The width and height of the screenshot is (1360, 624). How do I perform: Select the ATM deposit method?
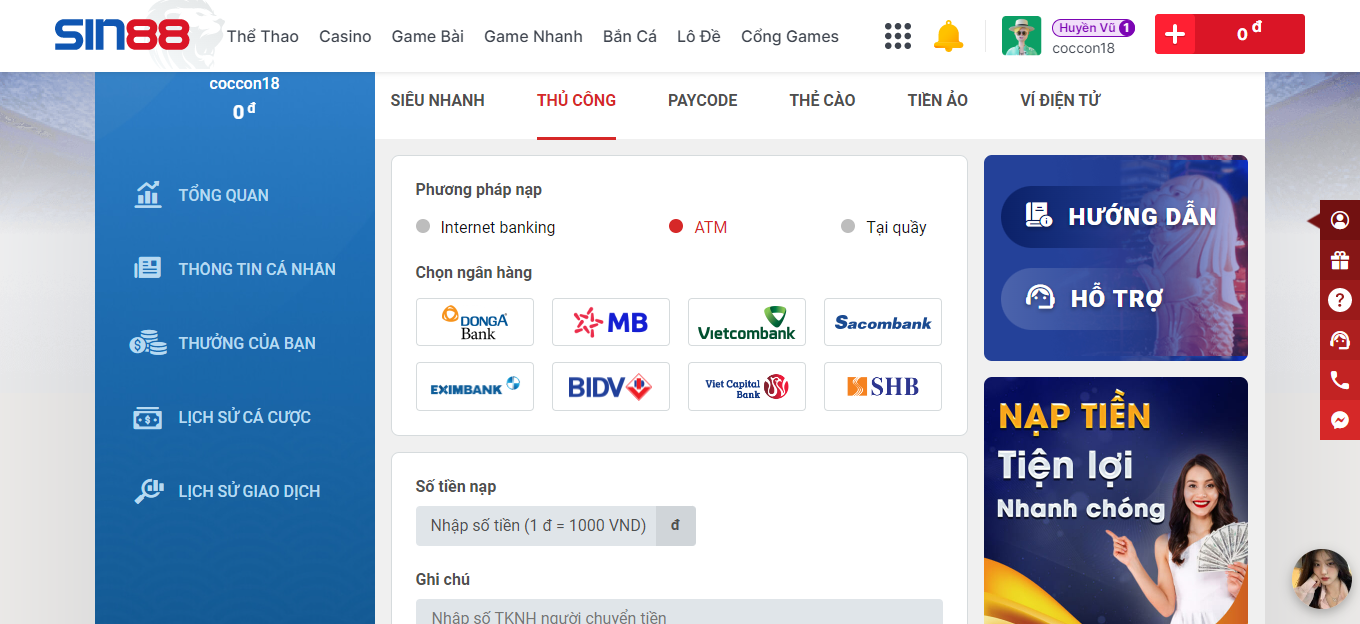click(x=698, y=227)
